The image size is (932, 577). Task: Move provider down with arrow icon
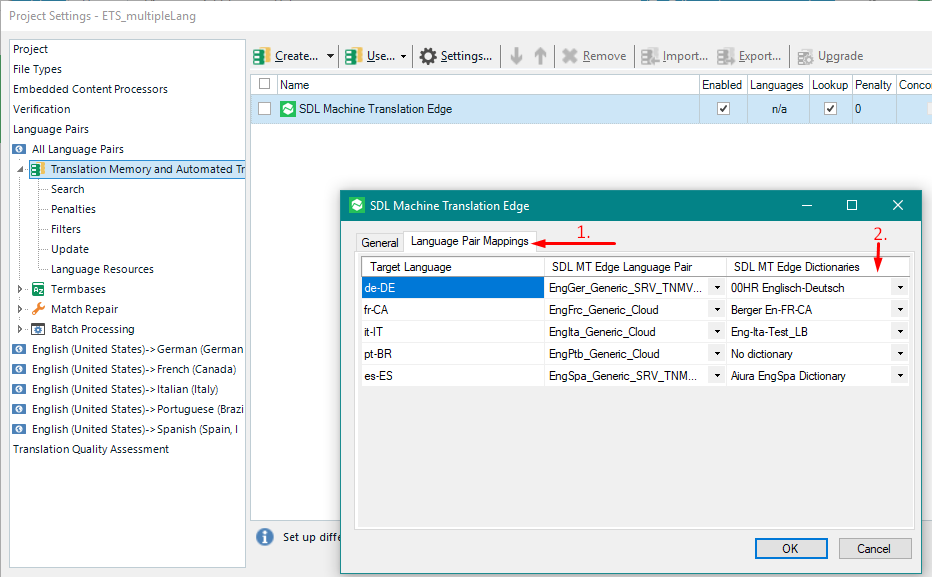[517, 56]
